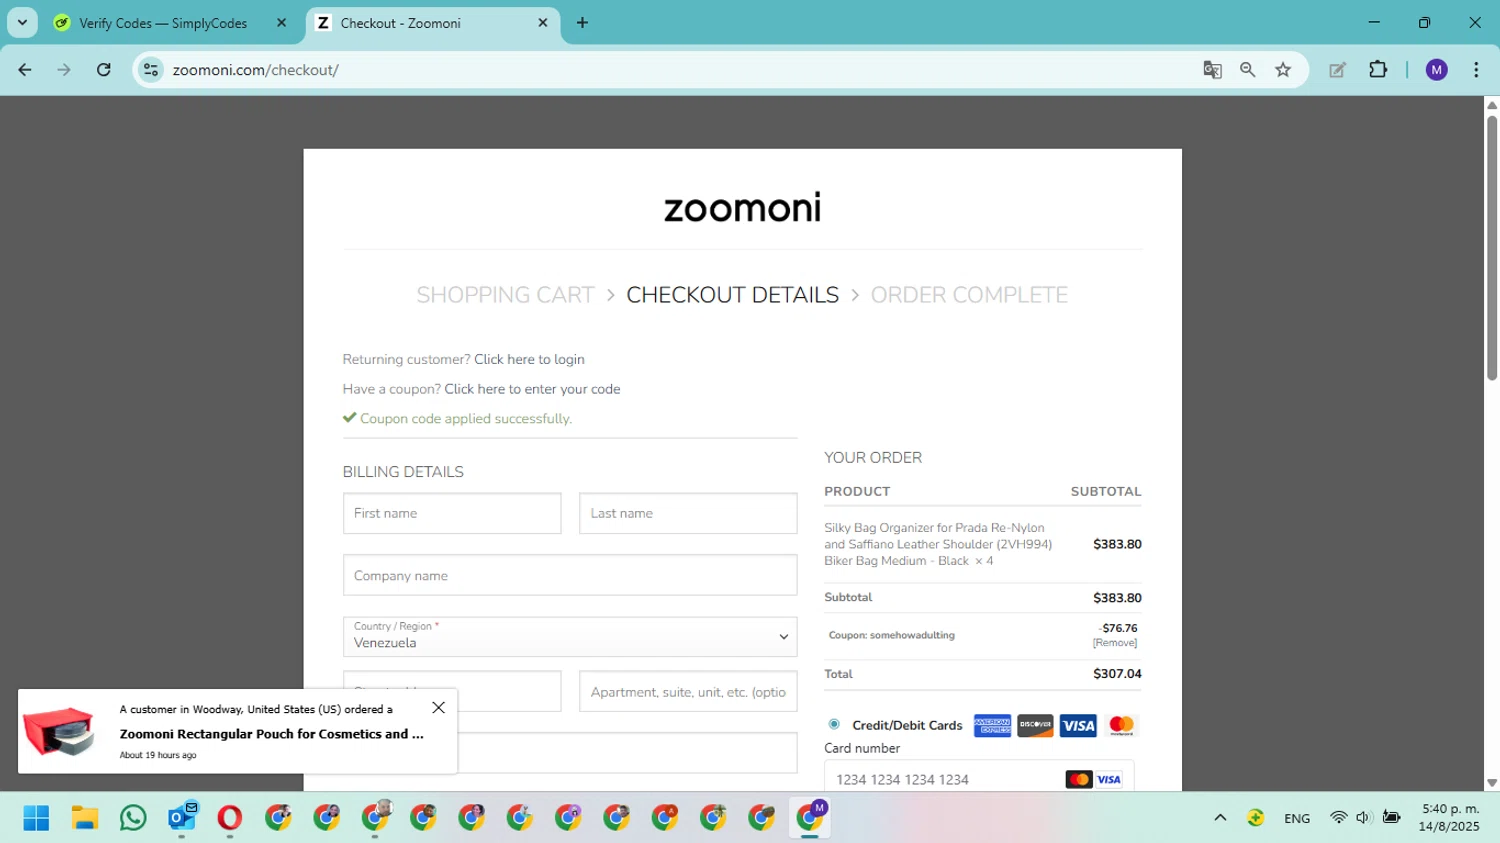Click the Discover card logo
The width and height of the screenshot is (1500, 843).
click(x=1035, y=726)
